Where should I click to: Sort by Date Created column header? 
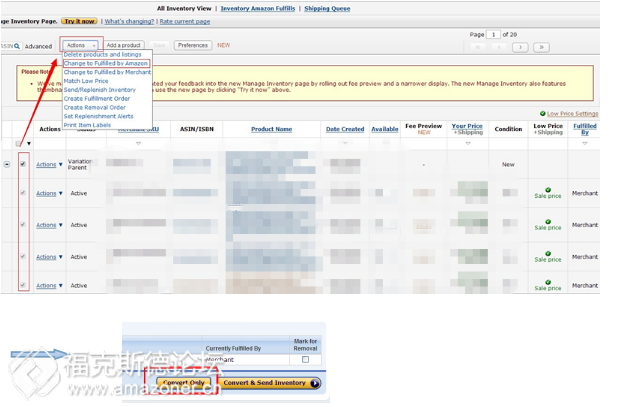coord(345,129)
